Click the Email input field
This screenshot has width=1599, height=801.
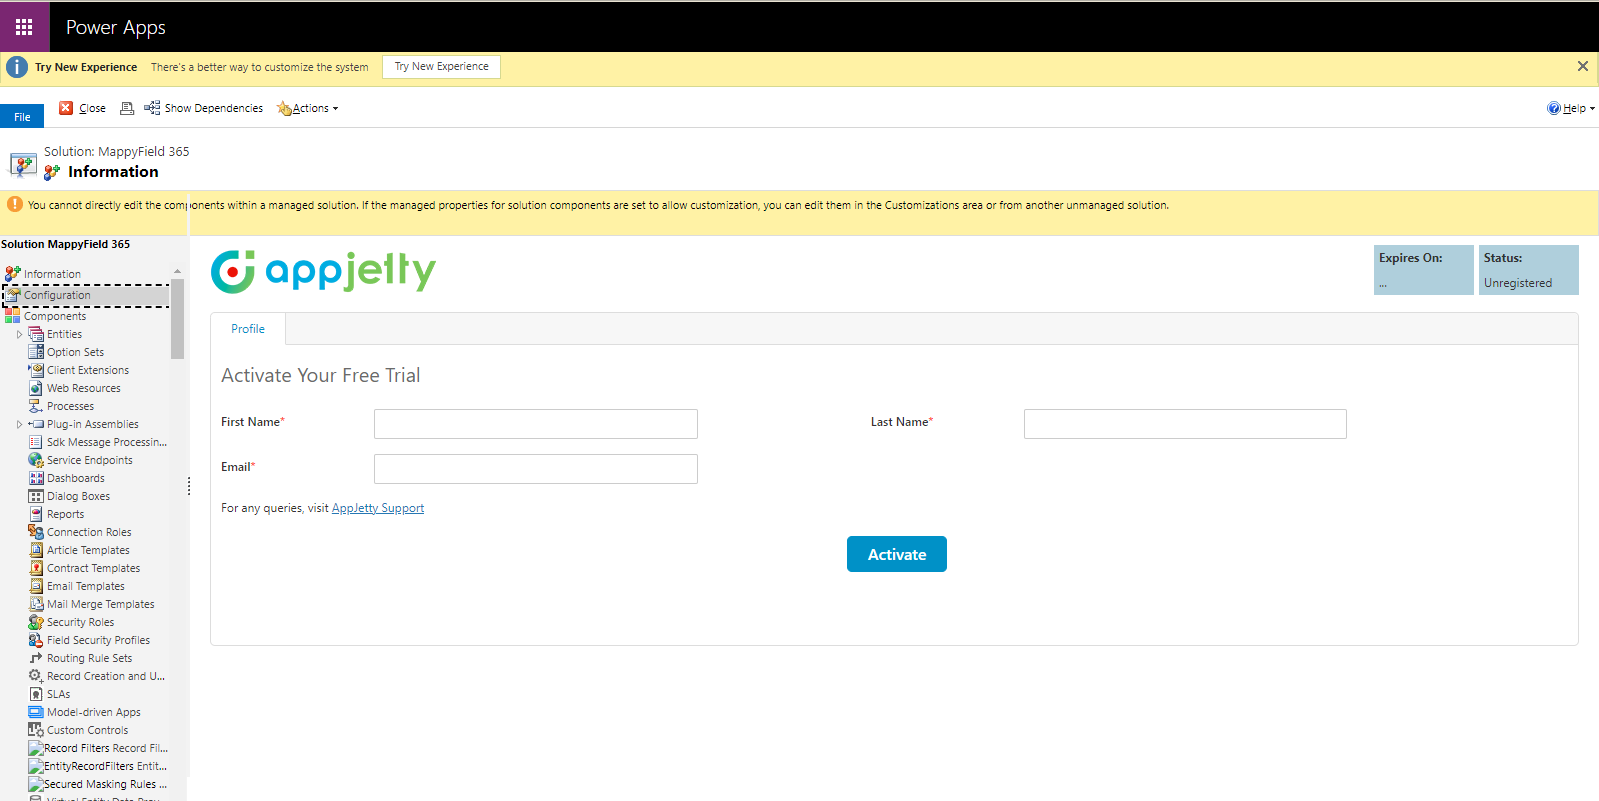click(x=536, y=469)
